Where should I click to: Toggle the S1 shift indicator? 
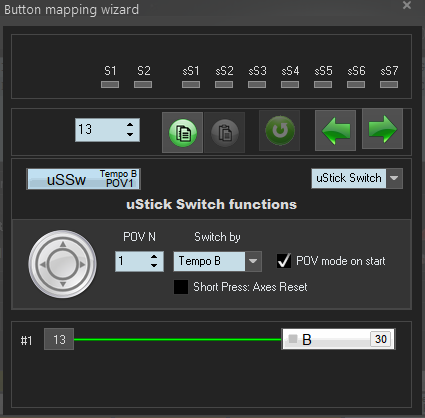click(x=110, y=85)
